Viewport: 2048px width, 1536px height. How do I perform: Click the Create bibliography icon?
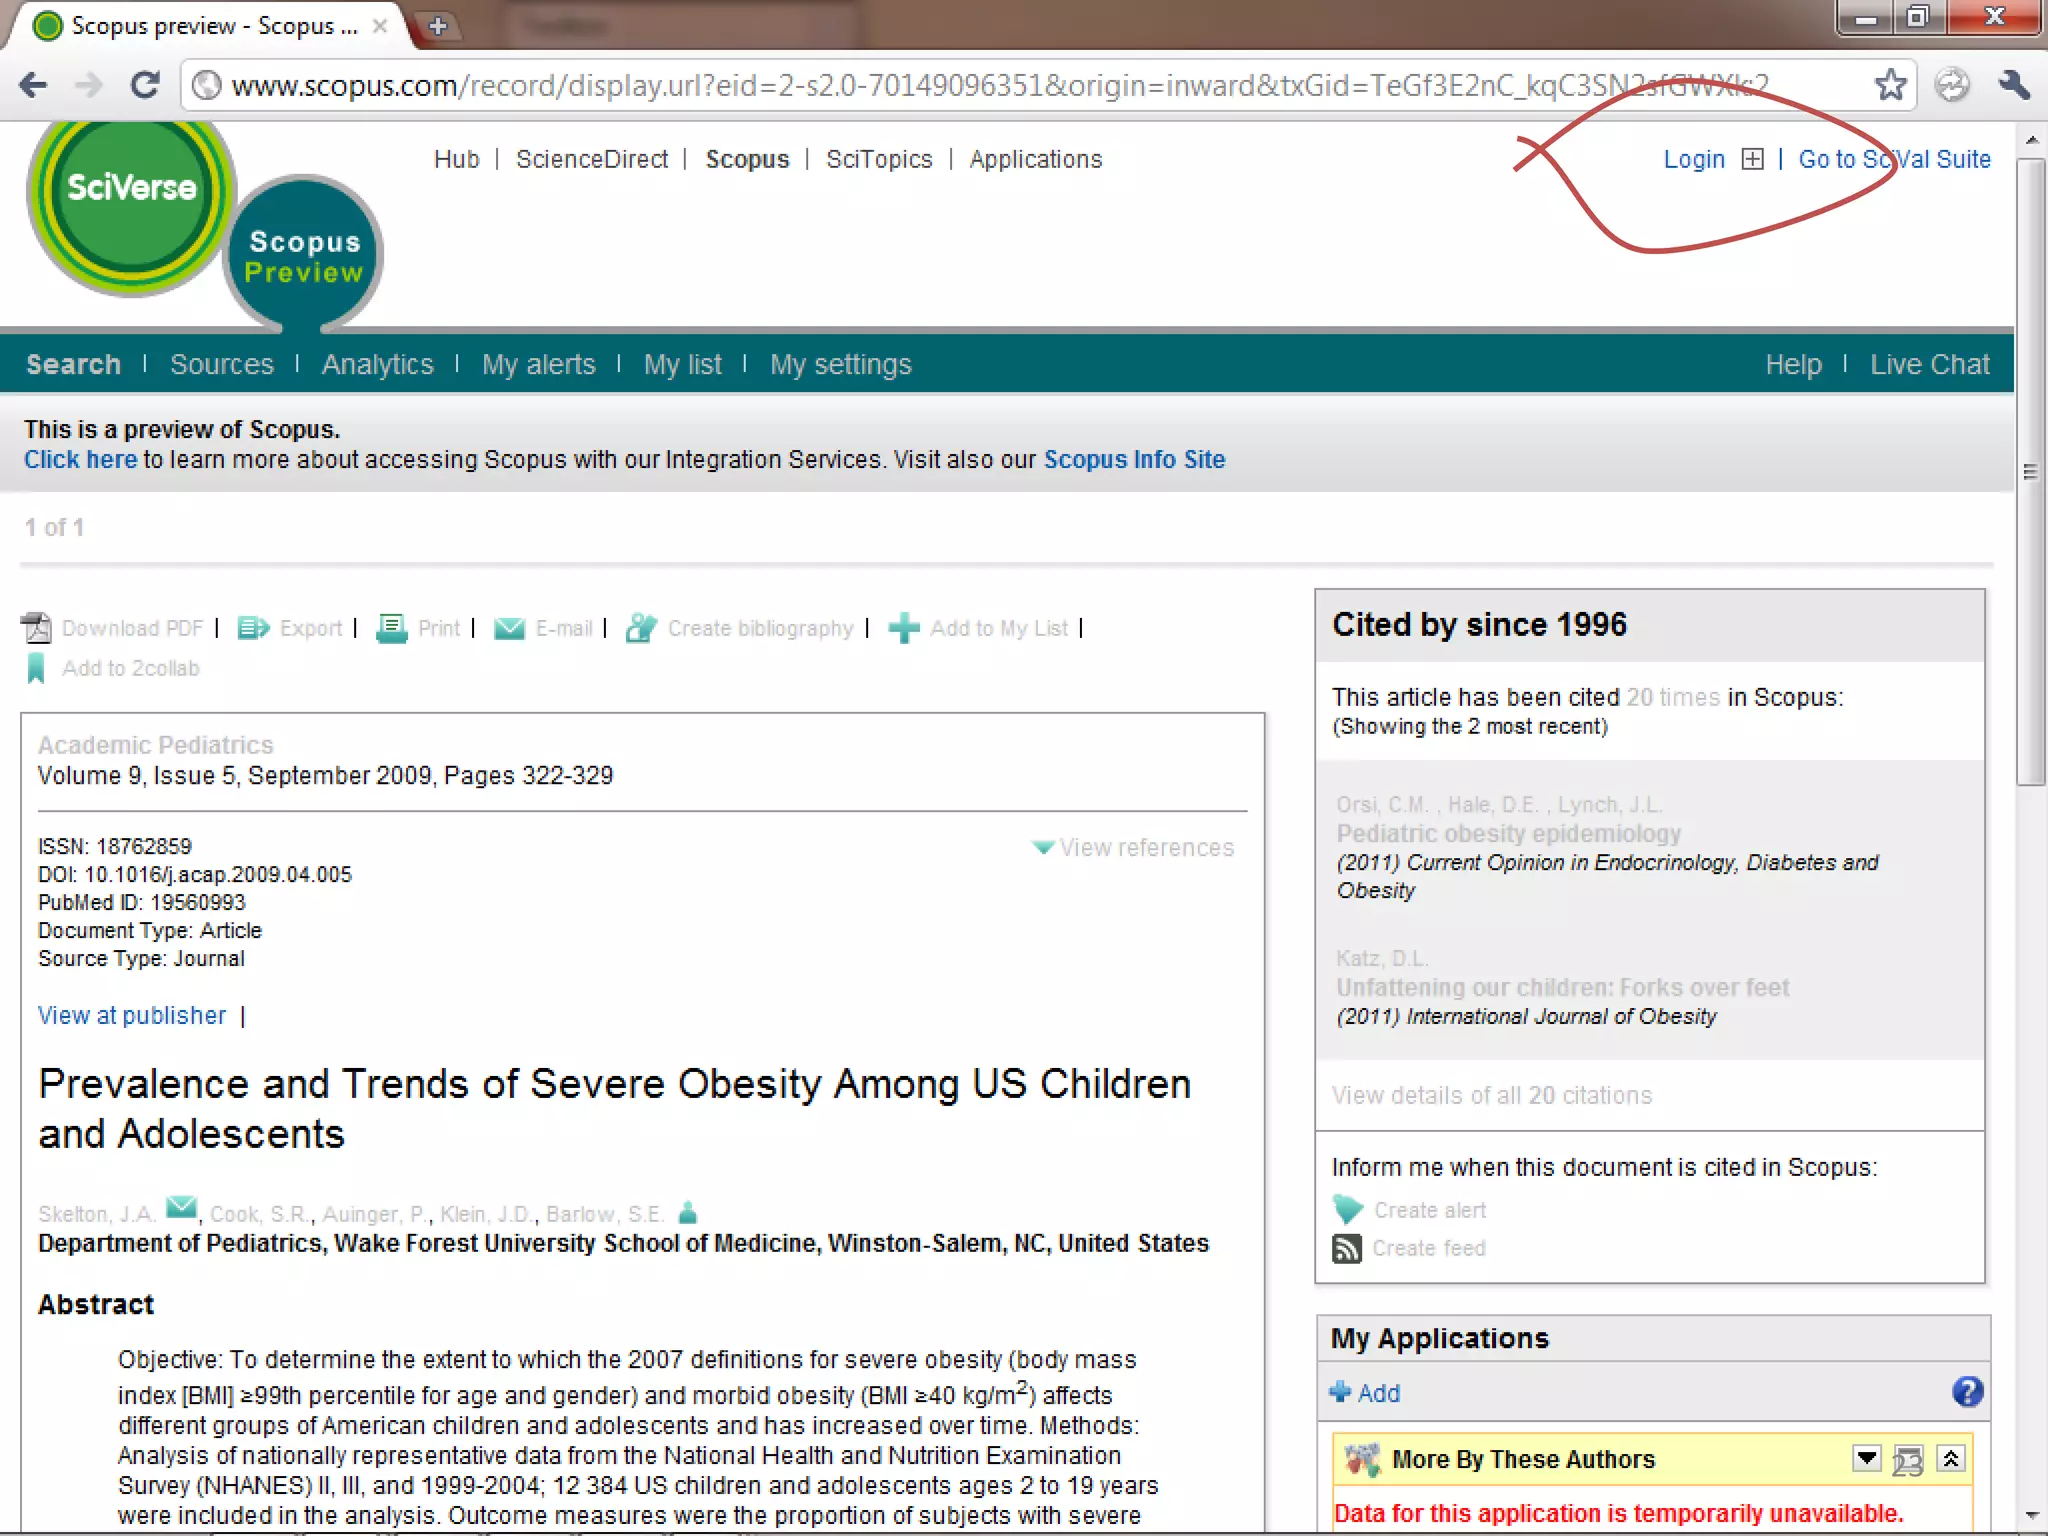pyautogui.click(x=641, y=628)
